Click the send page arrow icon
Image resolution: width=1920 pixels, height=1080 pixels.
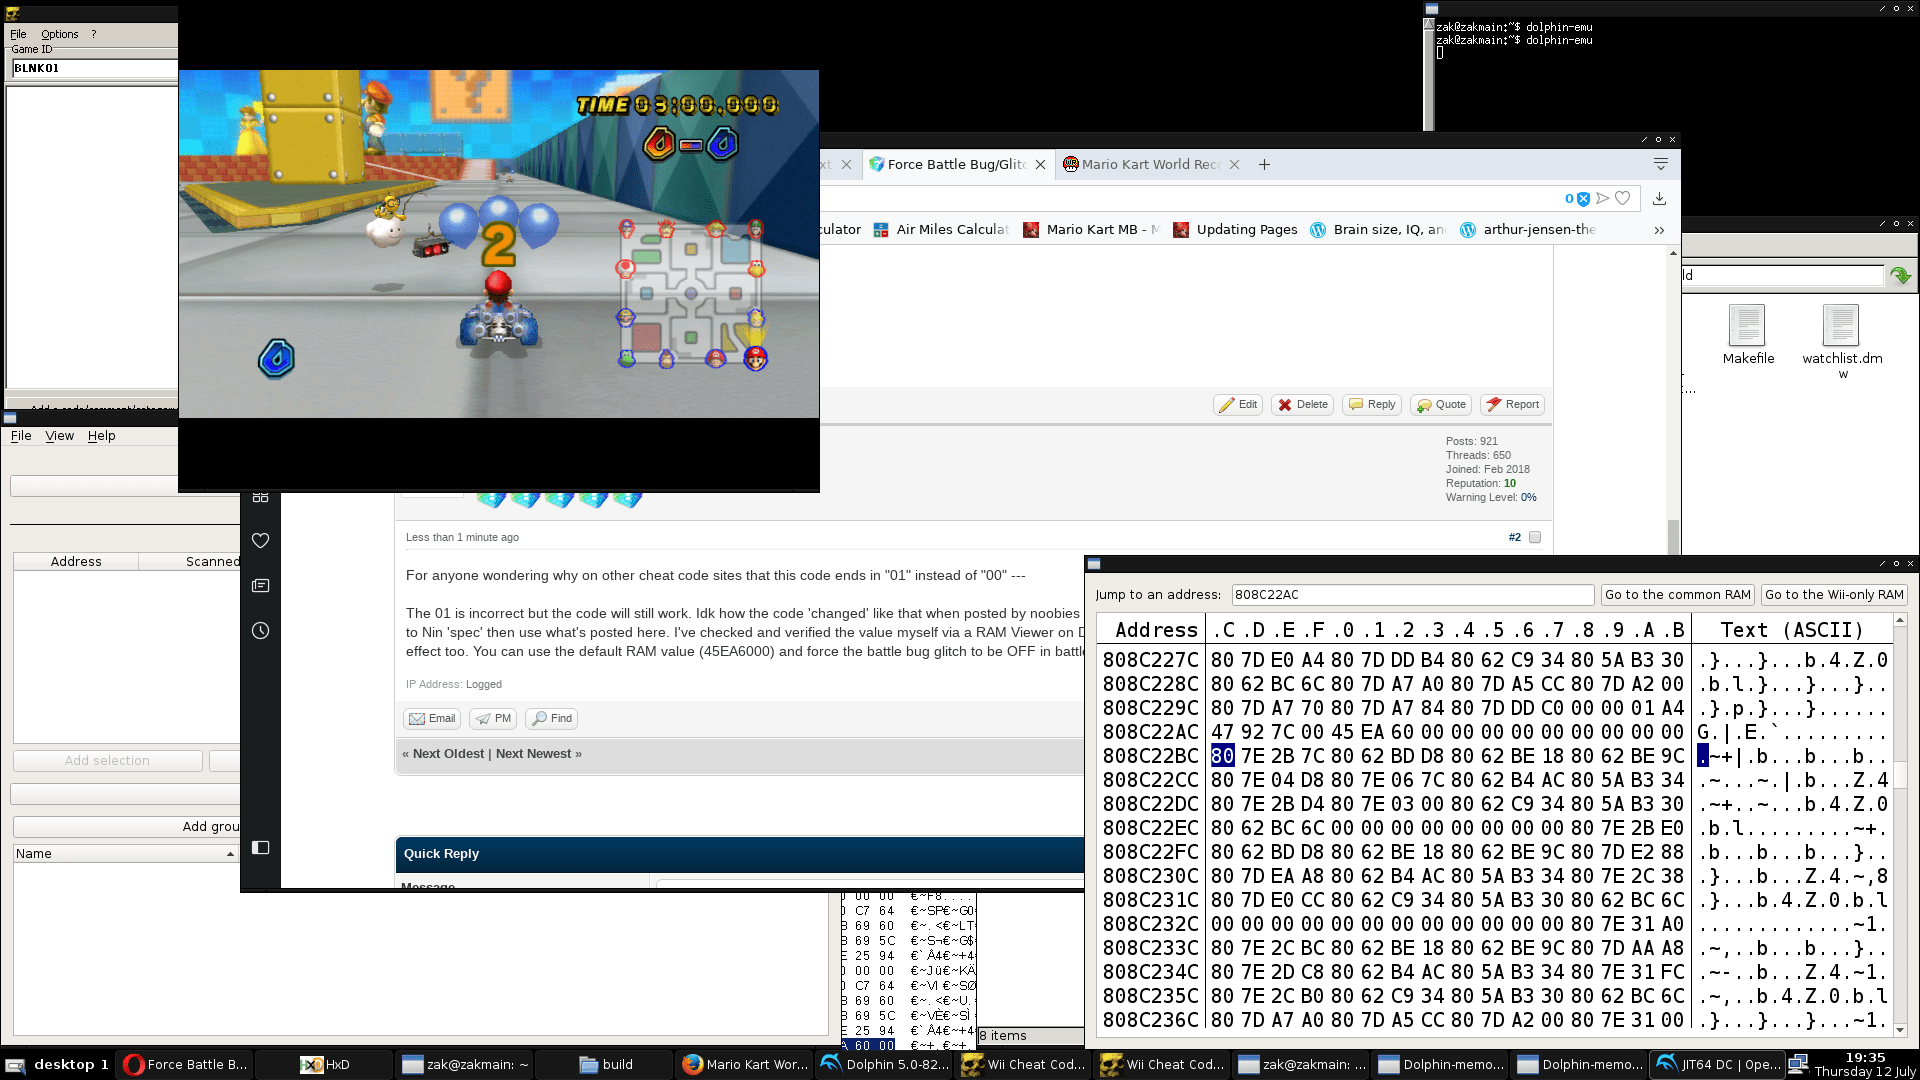click(1603, 199)
